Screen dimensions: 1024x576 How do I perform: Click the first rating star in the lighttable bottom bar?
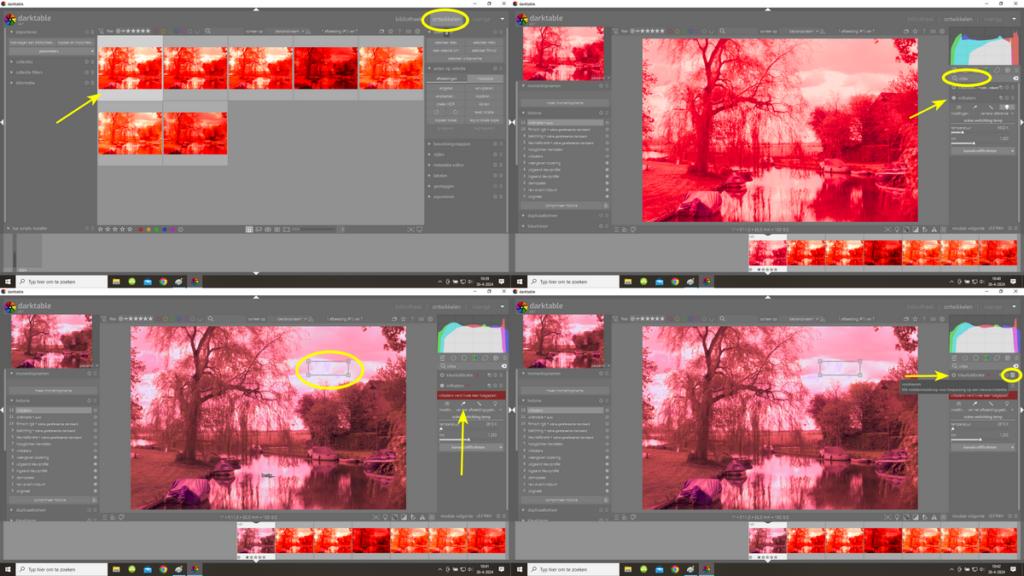(x=101, y=229)
